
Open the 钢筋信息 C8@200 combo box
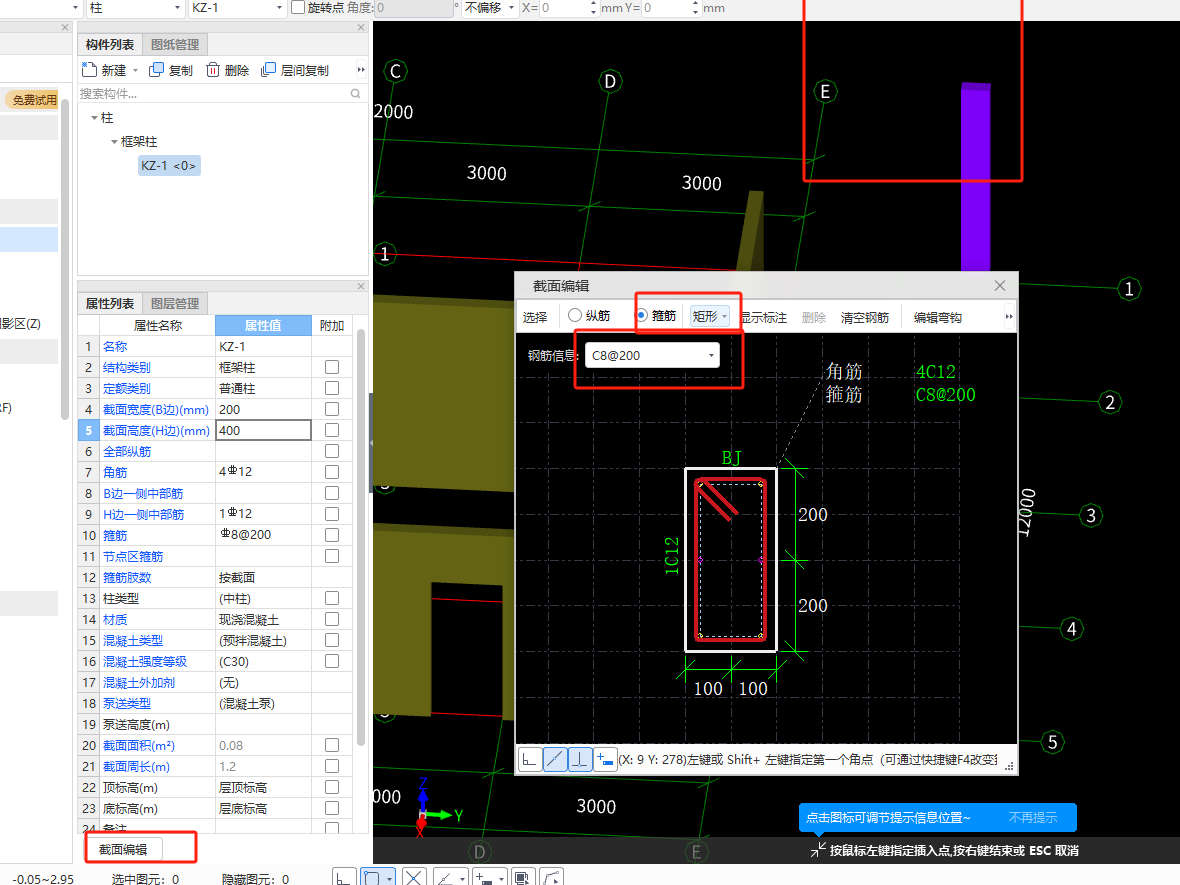(652, 355)
